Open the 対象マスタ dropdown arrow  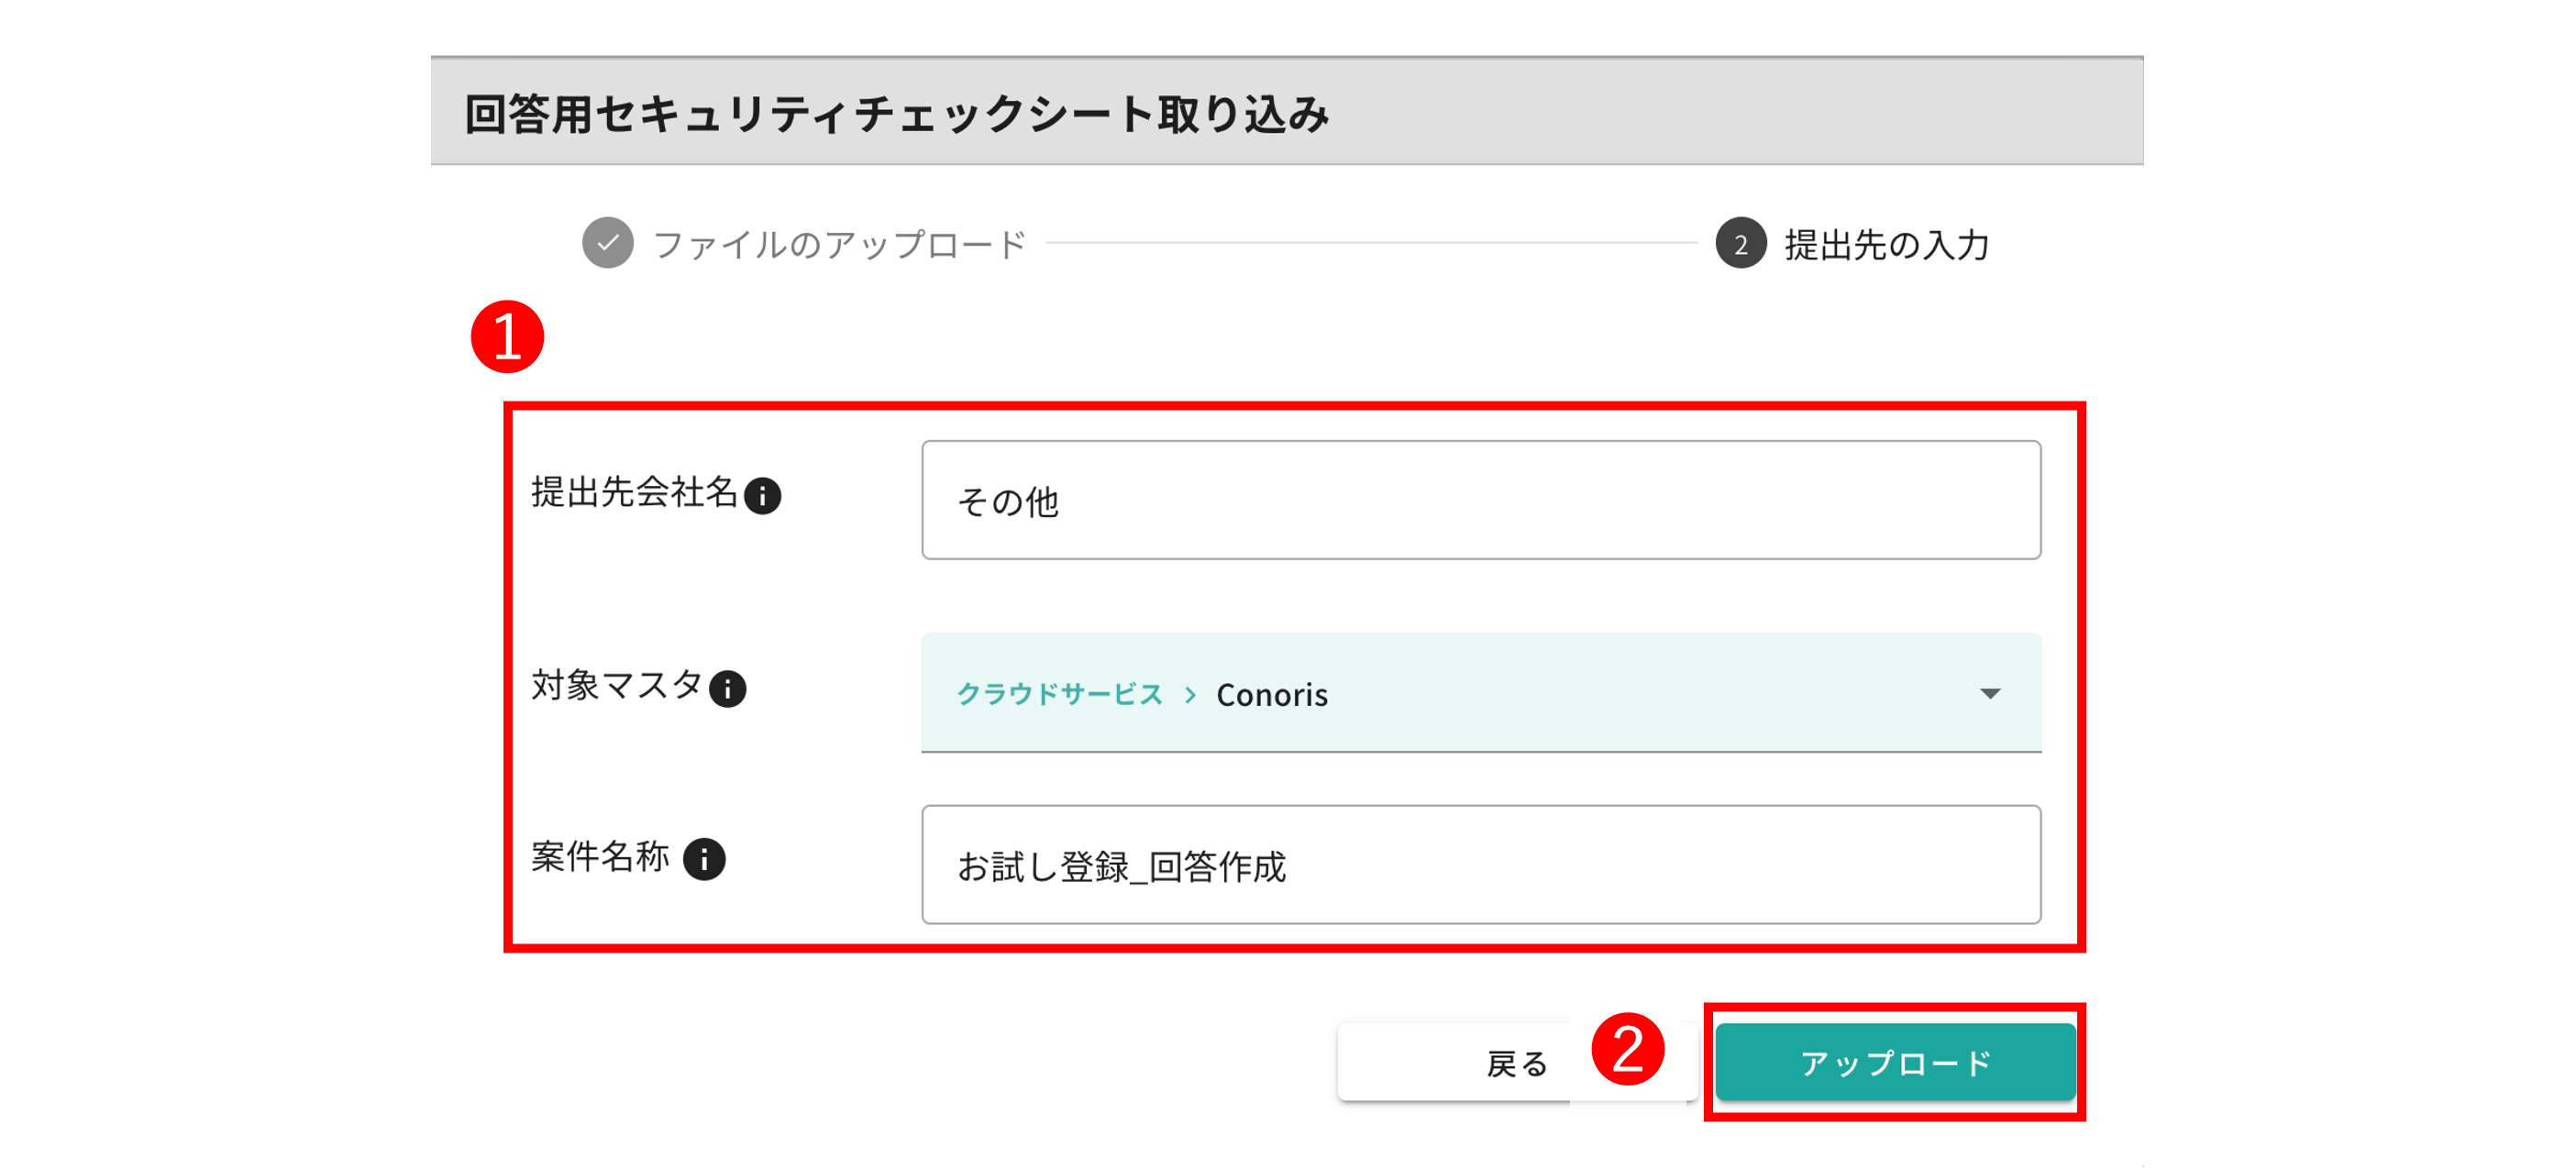tap(1990, 694)
